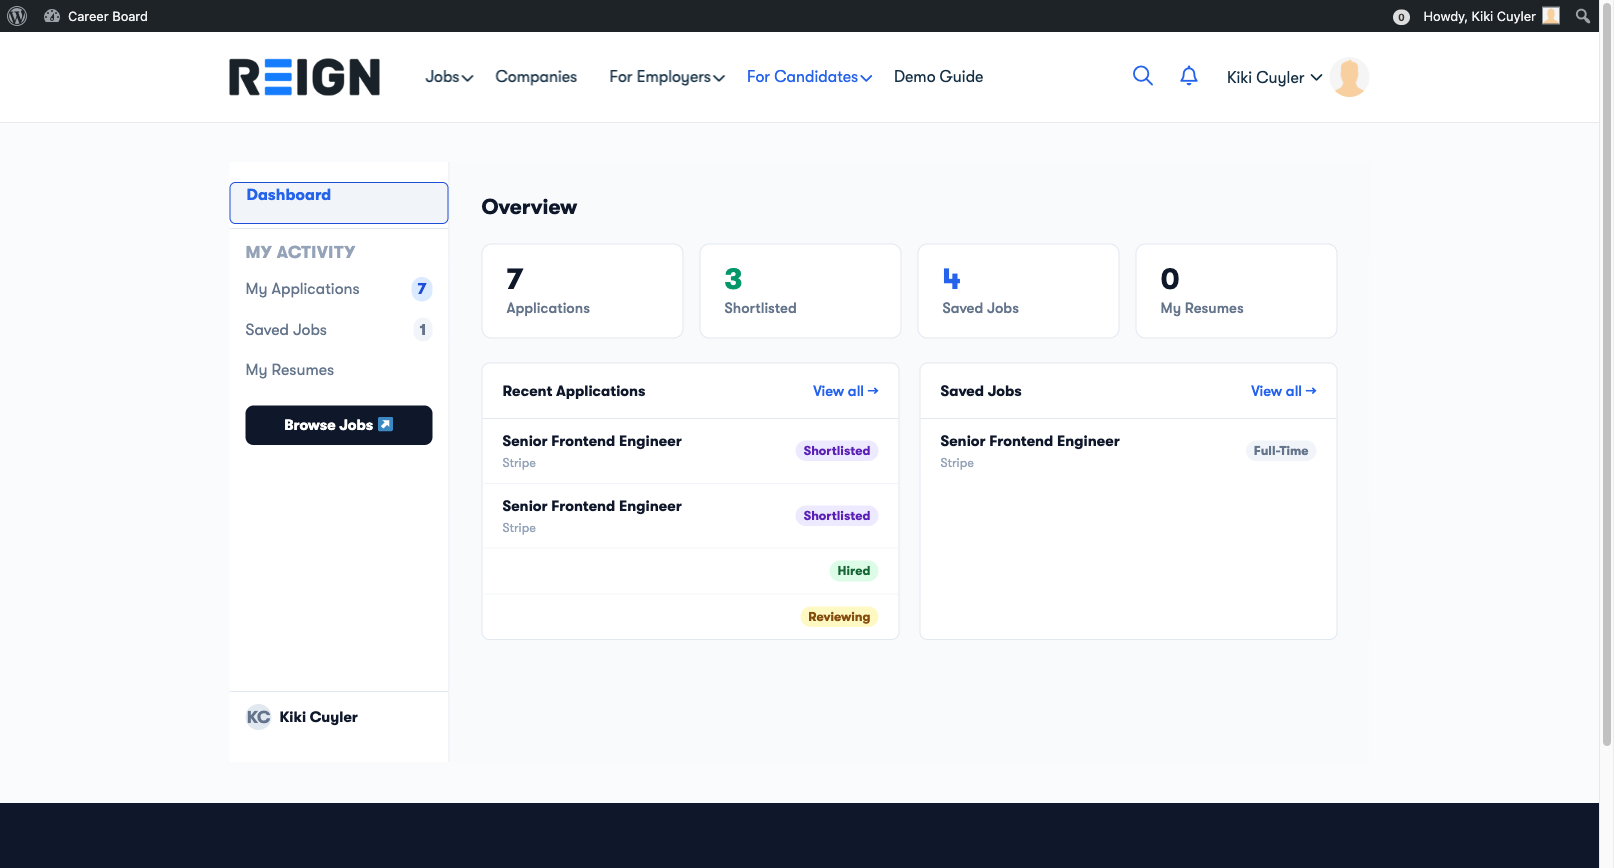Click the KC initials avatar in sidebar
The image size is (1614, 868).
pos(258,717)
